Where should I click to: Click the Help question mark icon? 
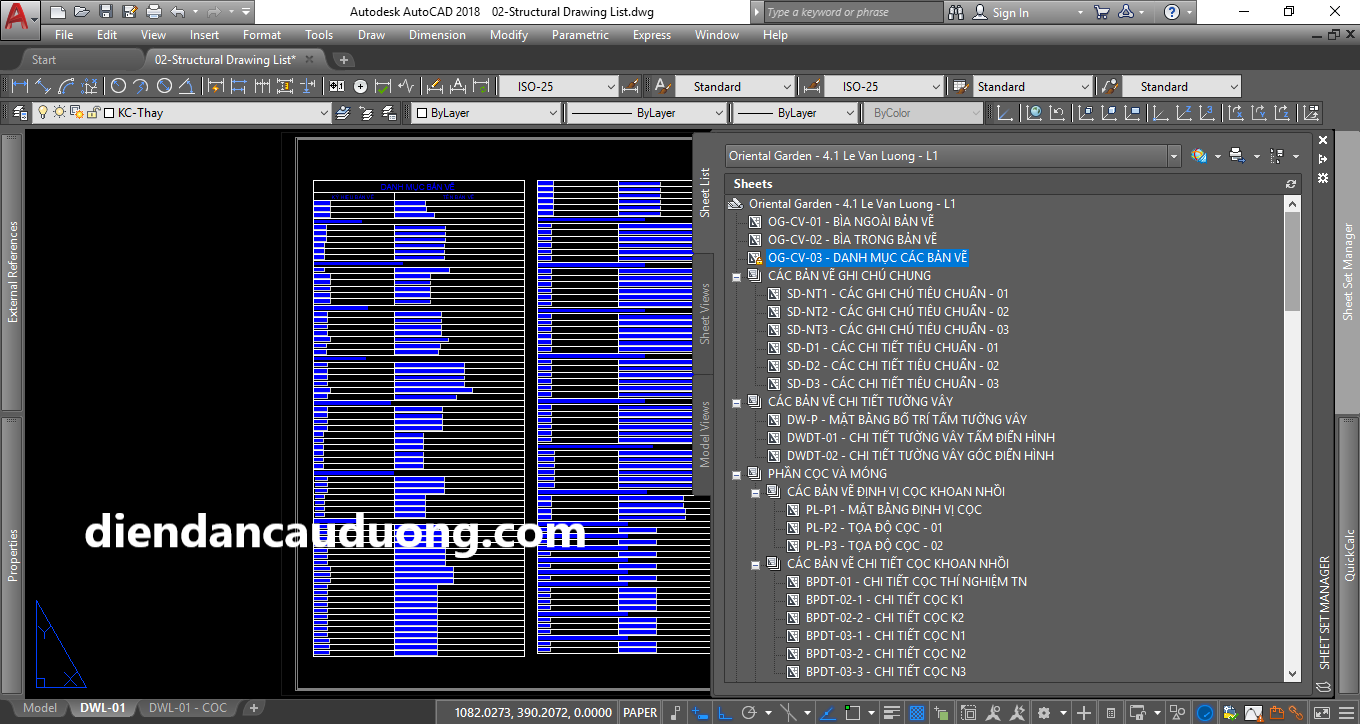[1171, 12]
